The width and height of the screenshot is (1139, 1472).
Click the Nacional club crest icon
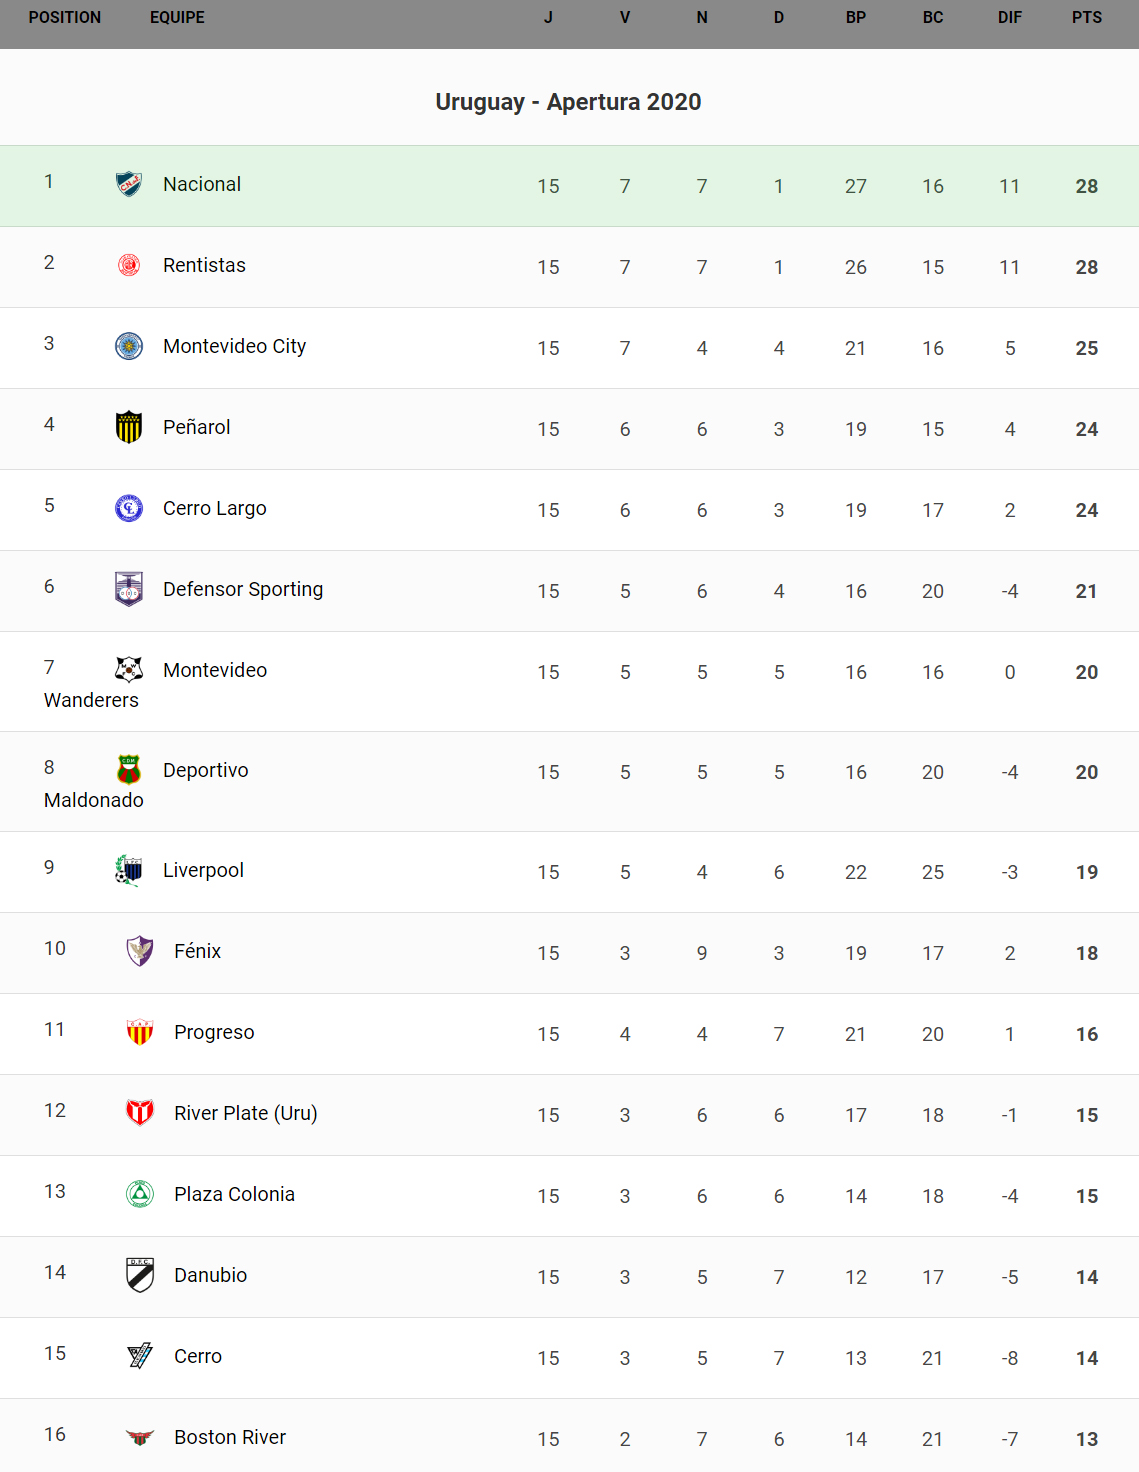pos(129,184)
